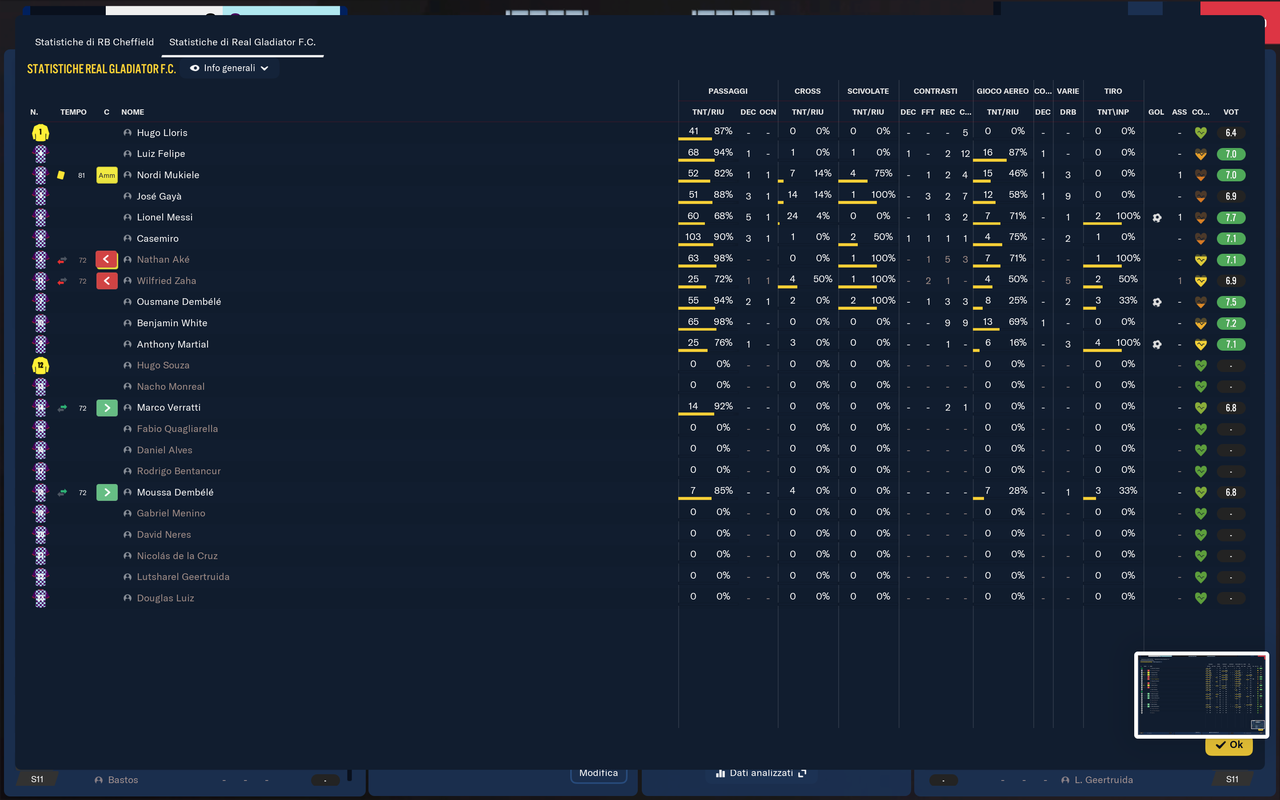Click Hugo Souza yellow goalkeeper shirt icon
1280x800 pixels.
[40, 366]
